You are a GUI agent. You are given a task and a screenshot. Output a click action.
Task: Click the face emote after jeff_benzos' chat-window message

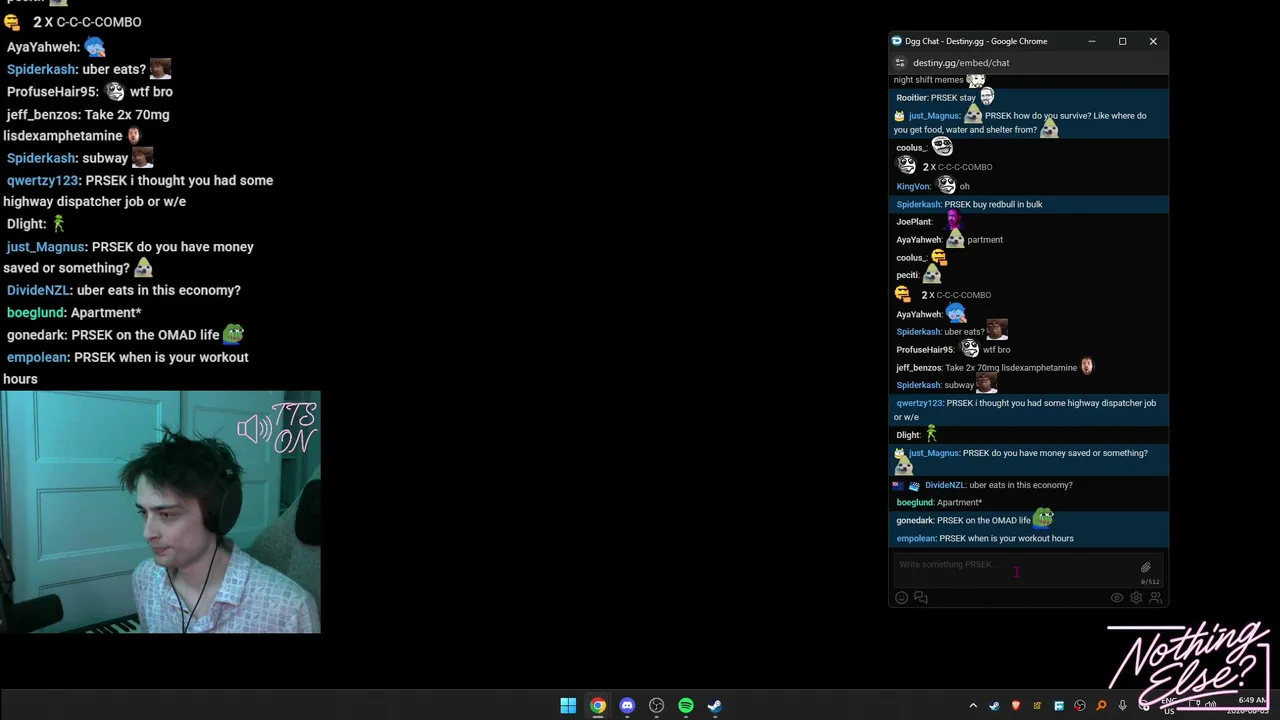pyautogui.click(x=1087, y=366)
